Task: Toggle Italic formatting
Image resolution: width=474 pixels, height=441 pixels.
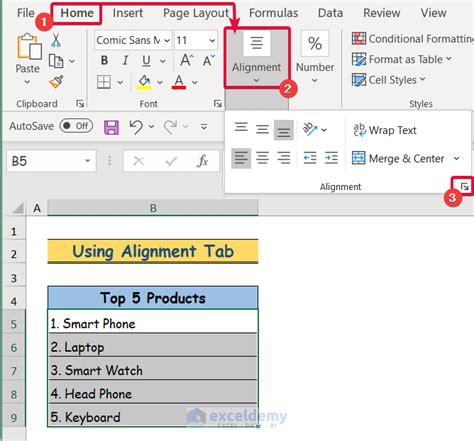Action: tap(125, 61)
